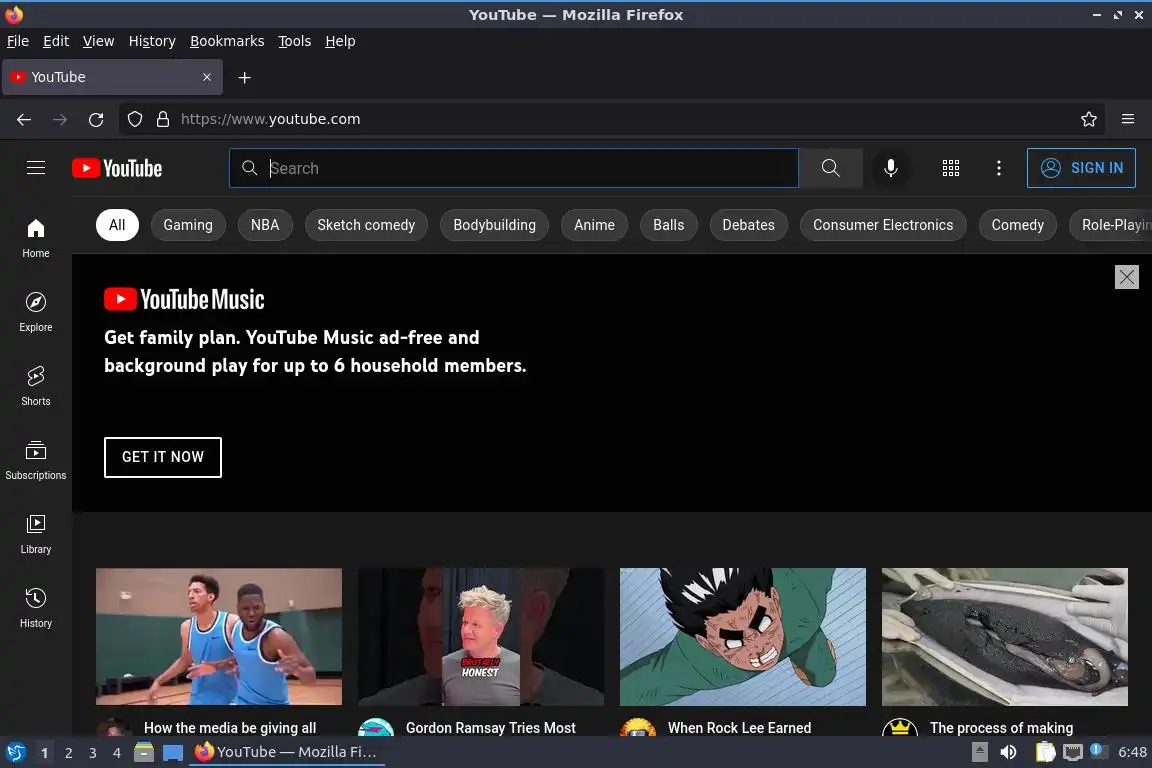Viewport: 1152px width, 768px height.
Task: Open Firefox application menu
Action: (x=1128, y=119)
